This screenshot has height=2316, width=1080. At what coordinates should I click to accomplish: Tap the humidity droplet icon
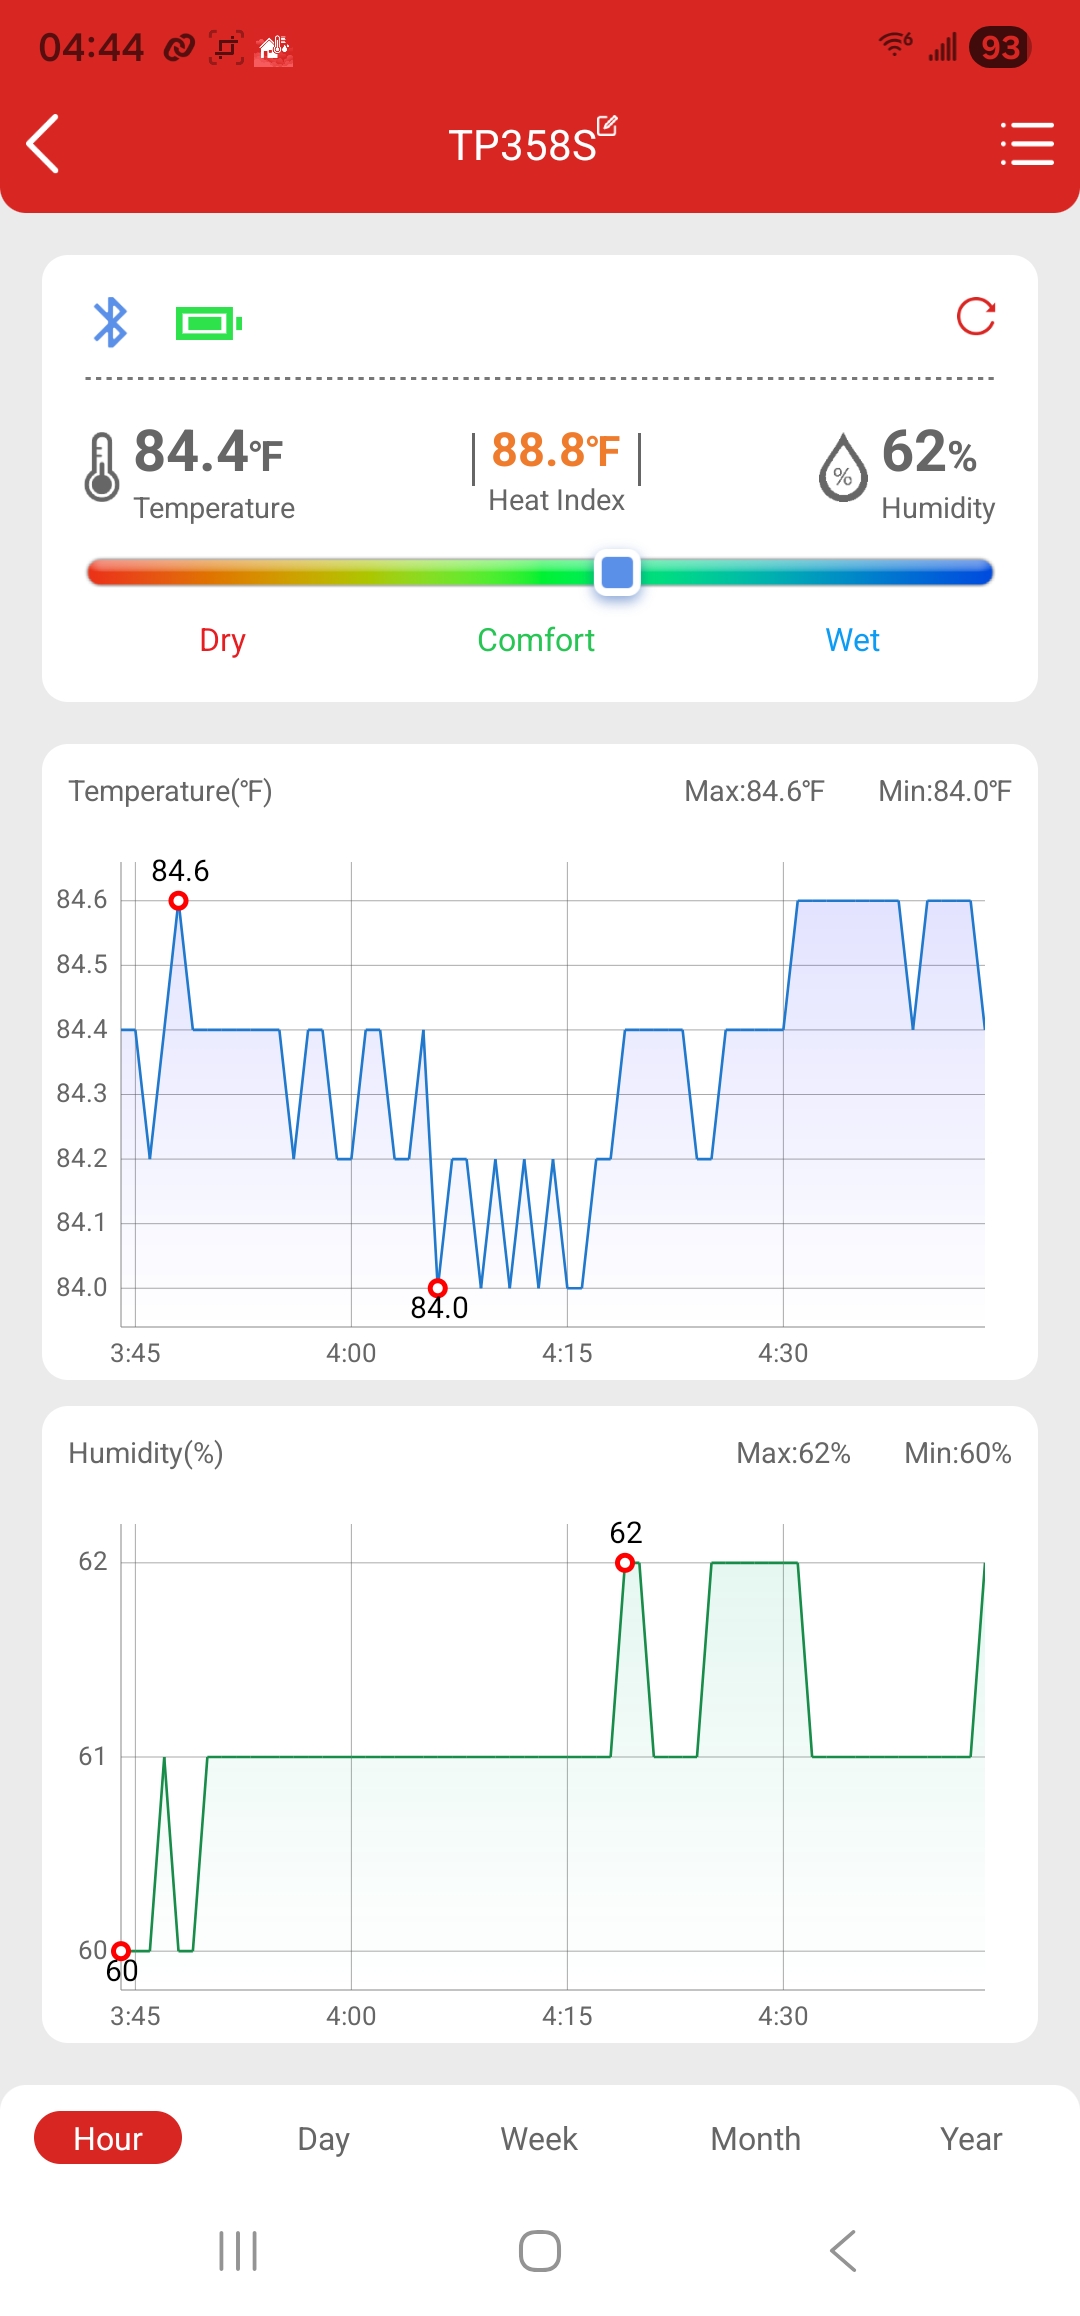843,466
